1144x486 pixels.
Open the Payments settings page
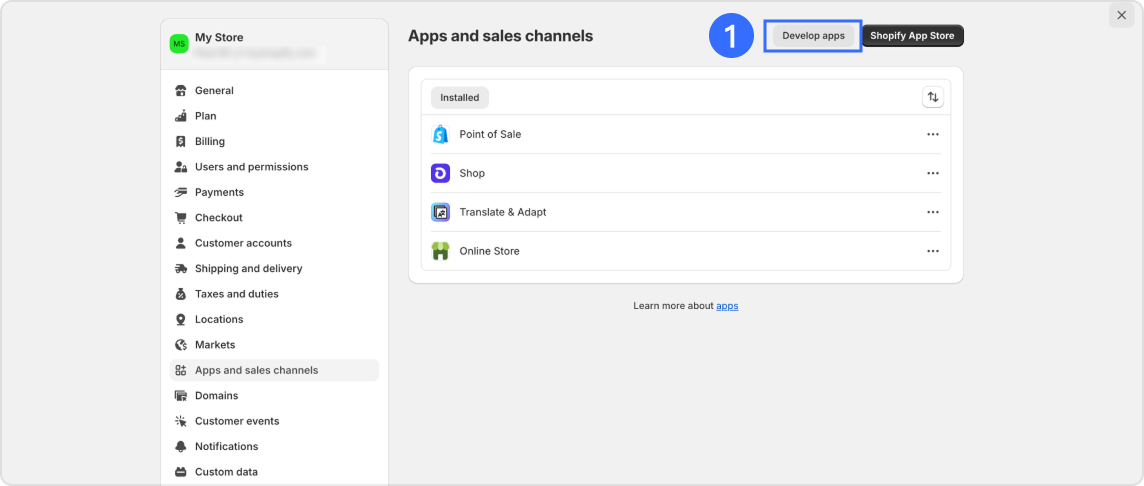click(219, 192)
